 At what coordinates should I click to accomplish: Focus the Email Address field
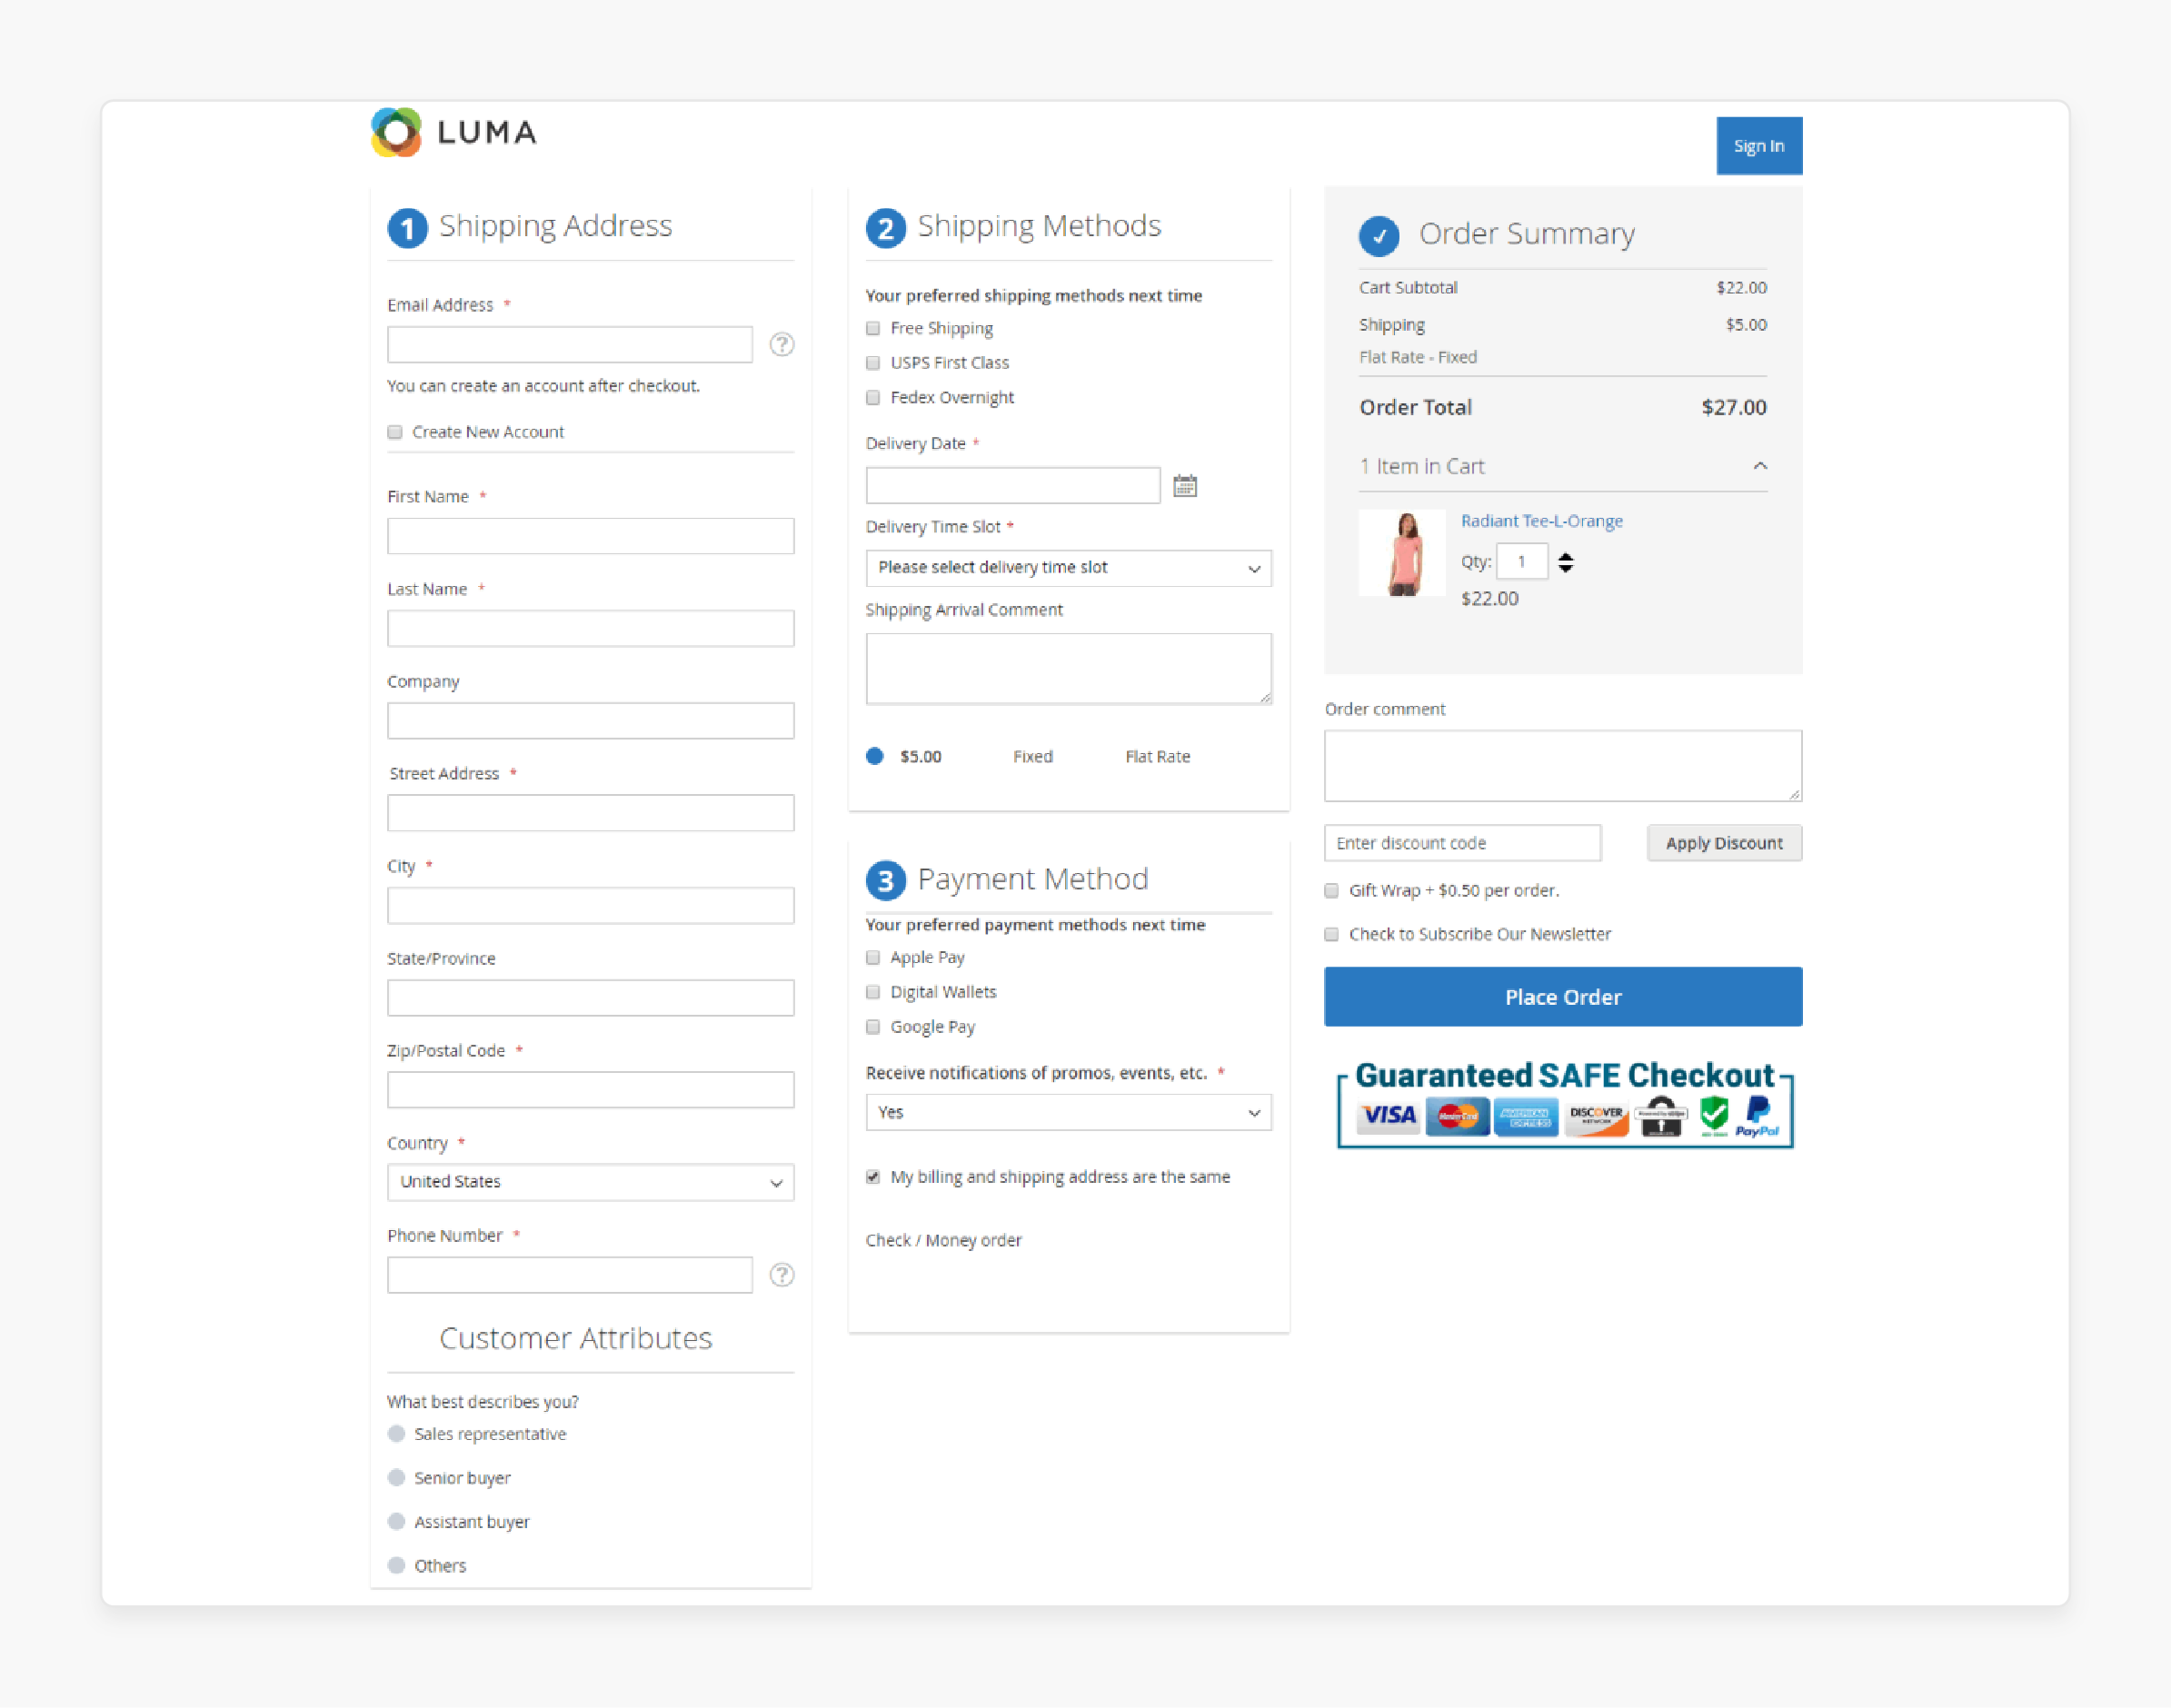pyautogui.click(x=570, y=345)
